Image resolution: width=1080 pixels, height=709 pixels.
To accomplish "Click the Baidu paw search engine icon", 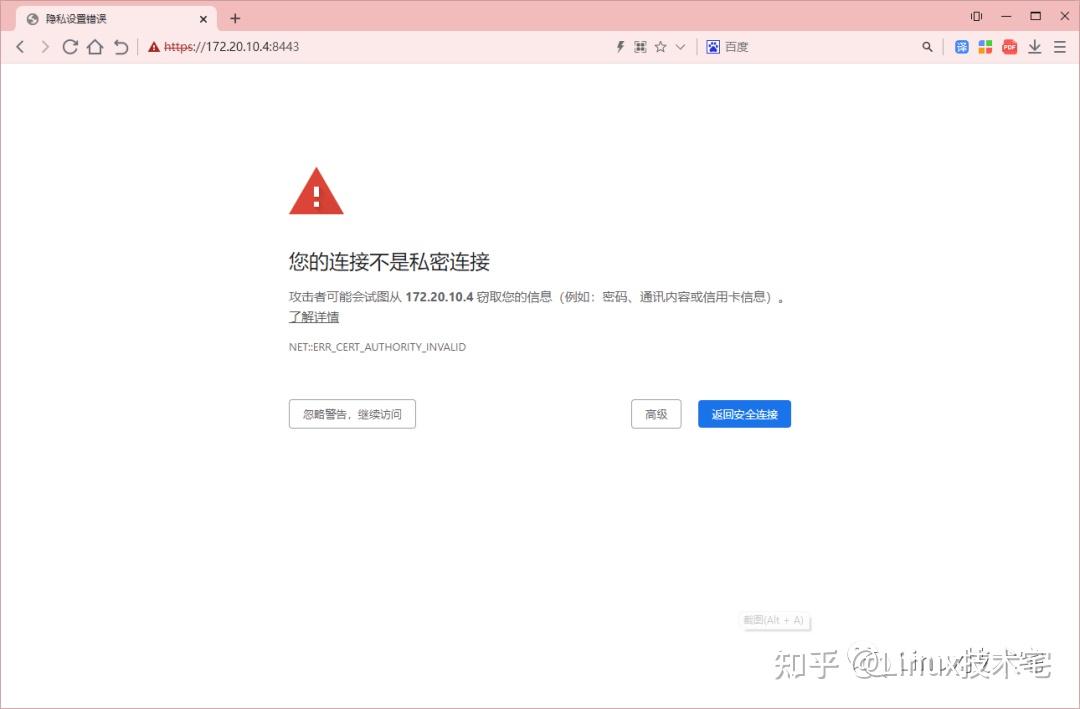I will tap(713, 47).
